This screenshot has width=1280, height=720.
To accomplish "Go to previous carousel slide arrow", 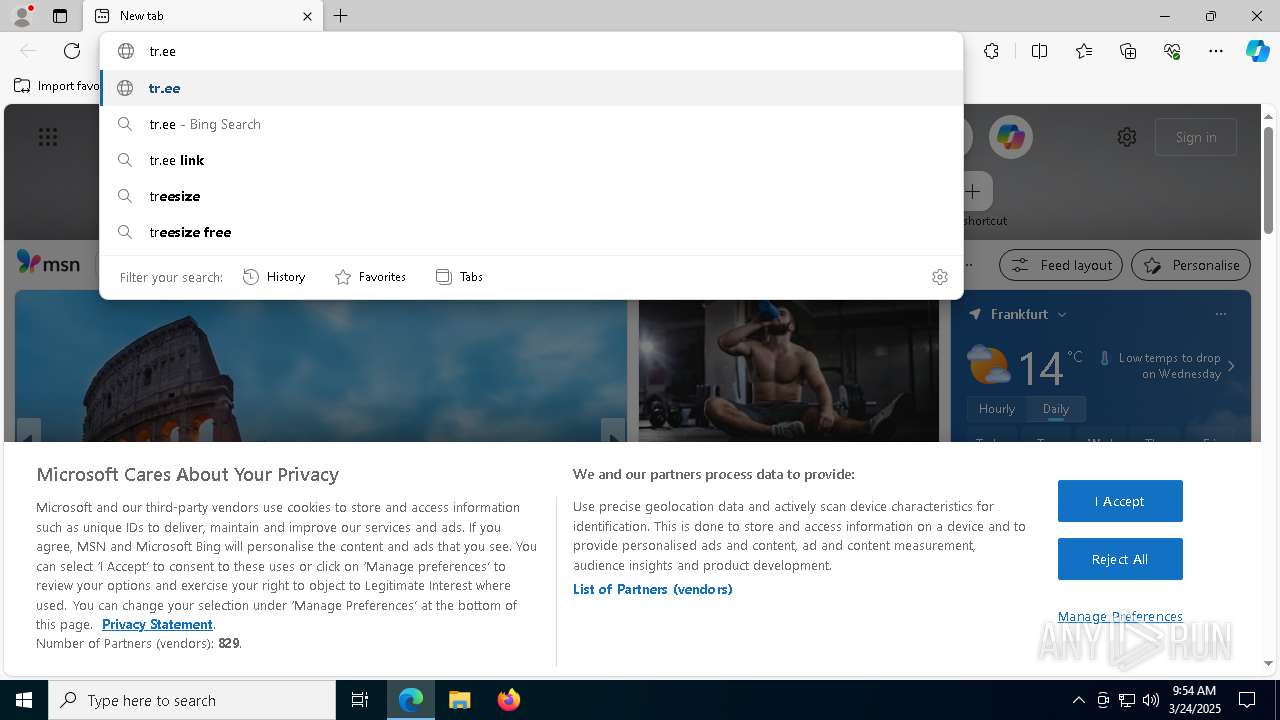I will (x=29, y=431).
